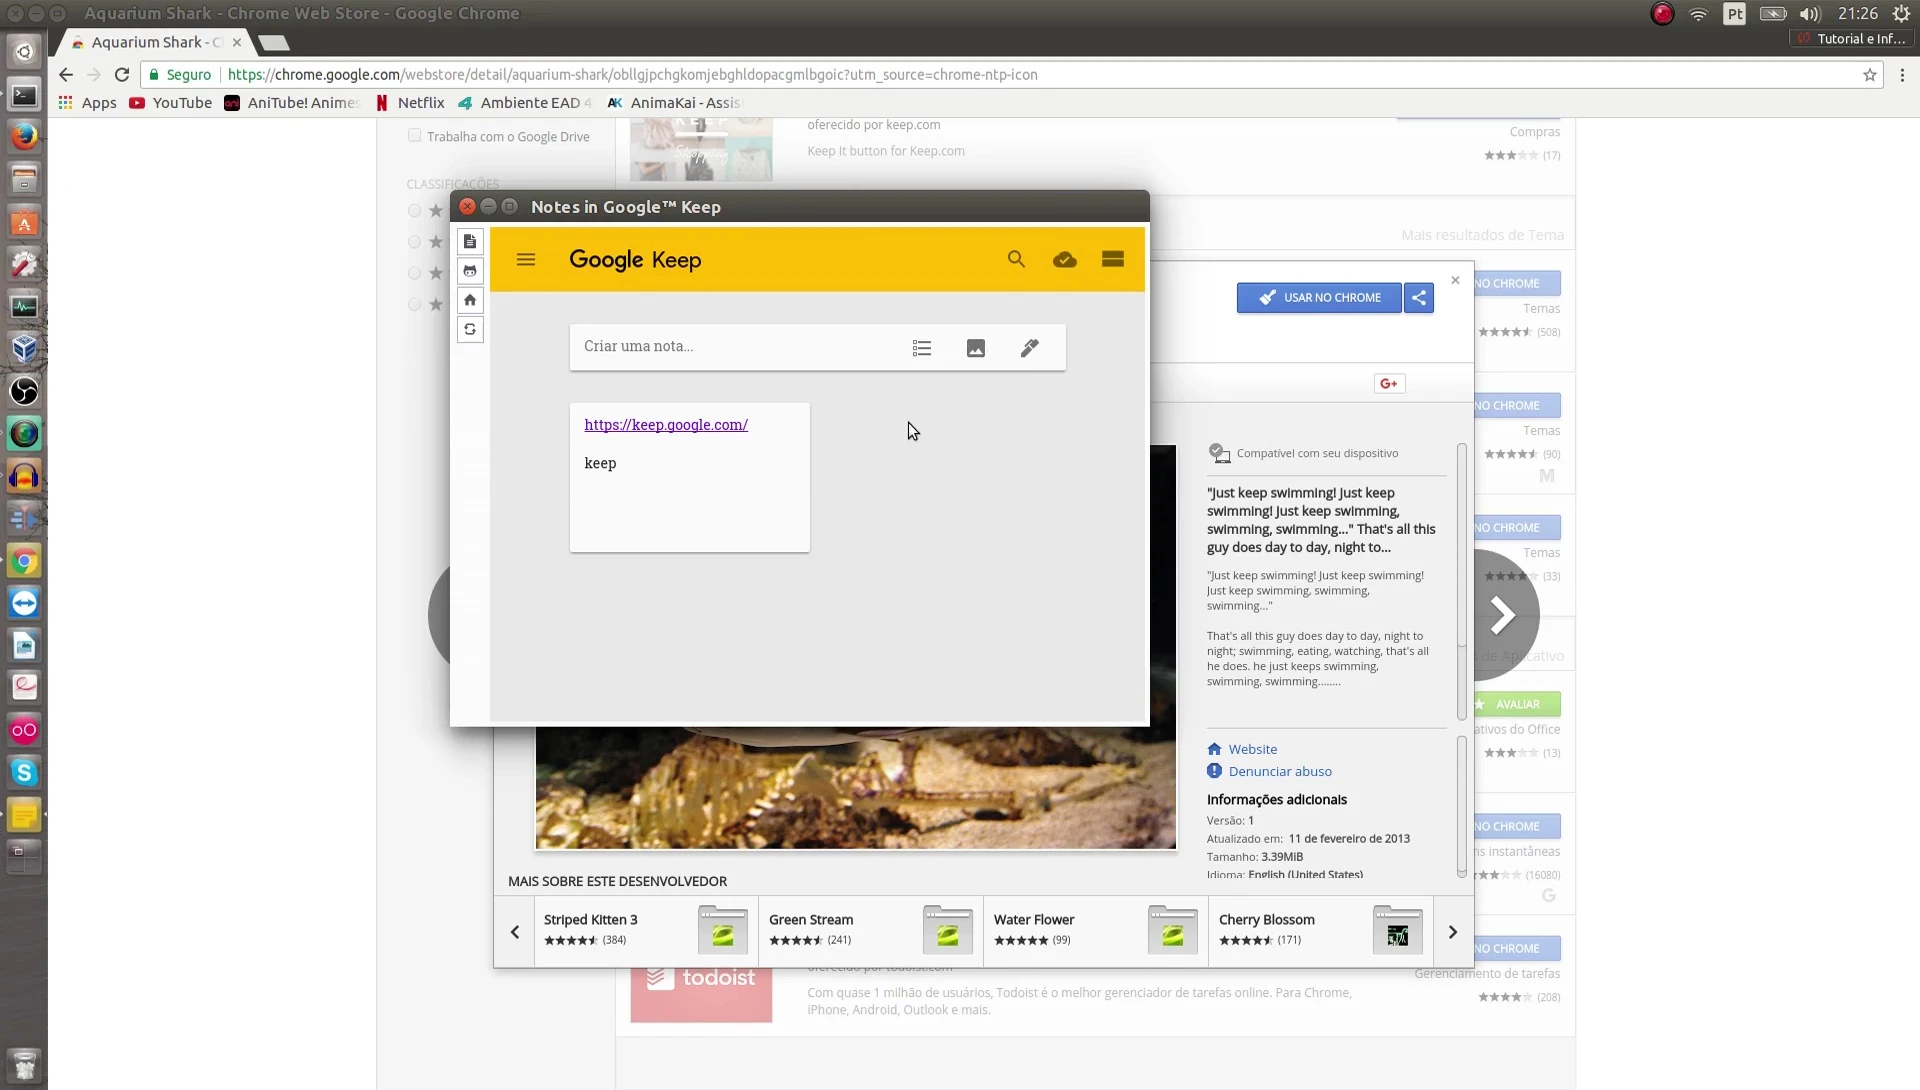Screen dimensions: 1920x1090
Task: Click the aquarium screenshot image
Action: tap(856, 787)
